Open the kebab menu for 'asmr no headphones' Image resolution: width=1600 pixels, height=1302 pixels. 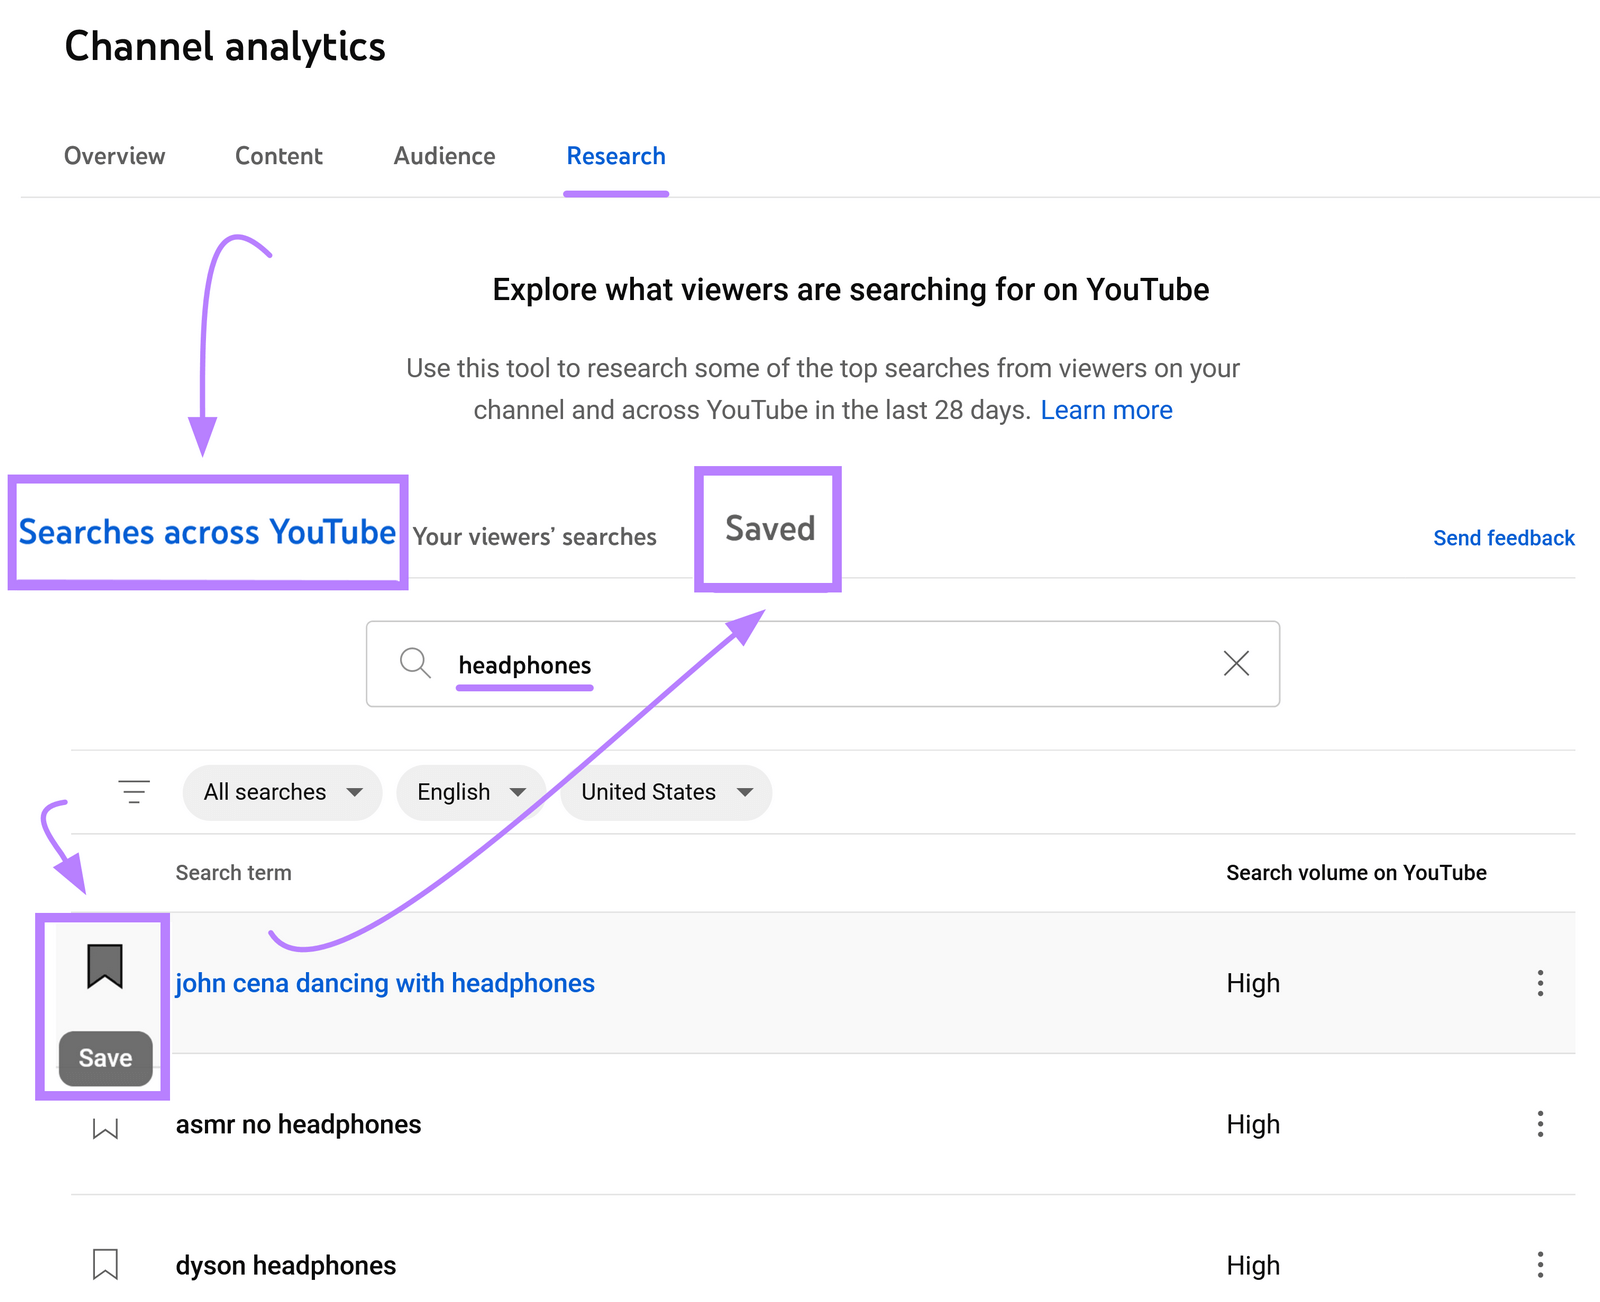point(1540,1124)
